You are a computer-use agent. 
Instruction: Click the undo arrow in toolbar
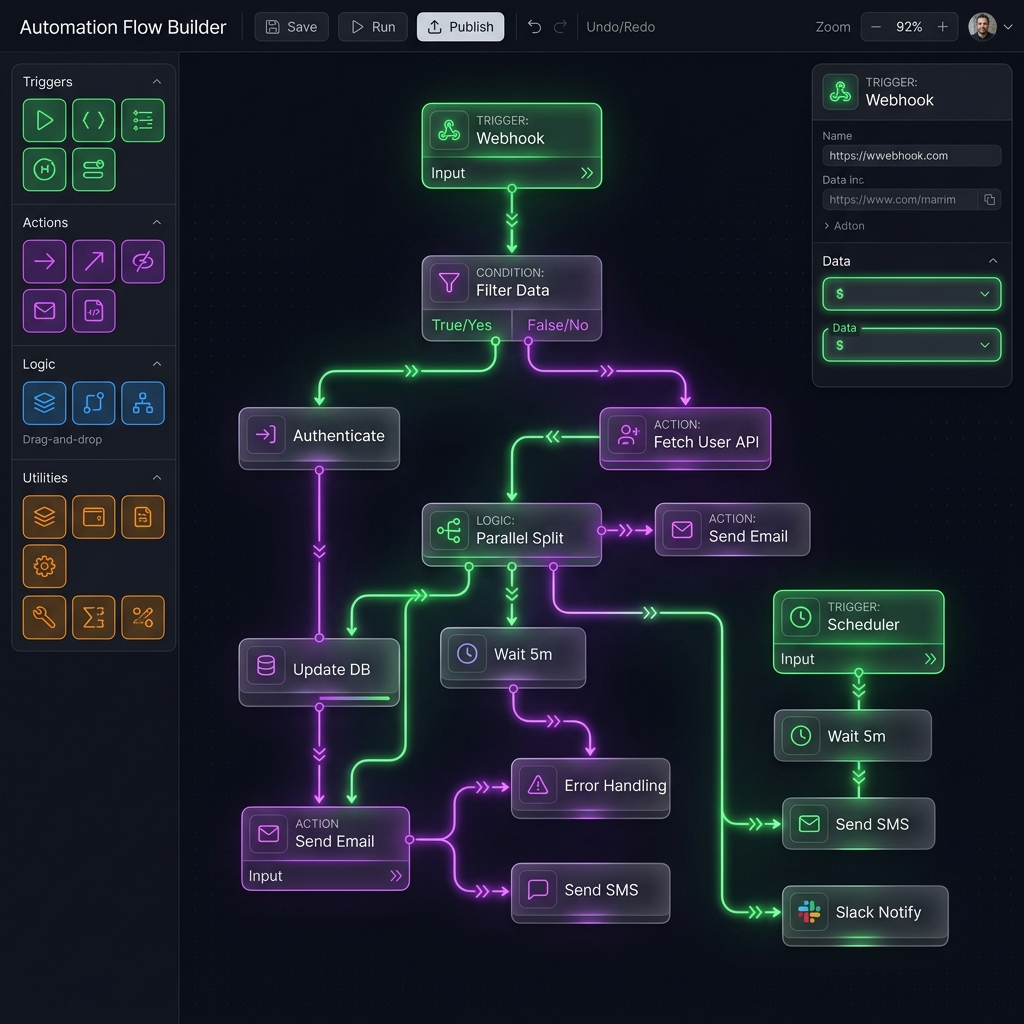534,27
